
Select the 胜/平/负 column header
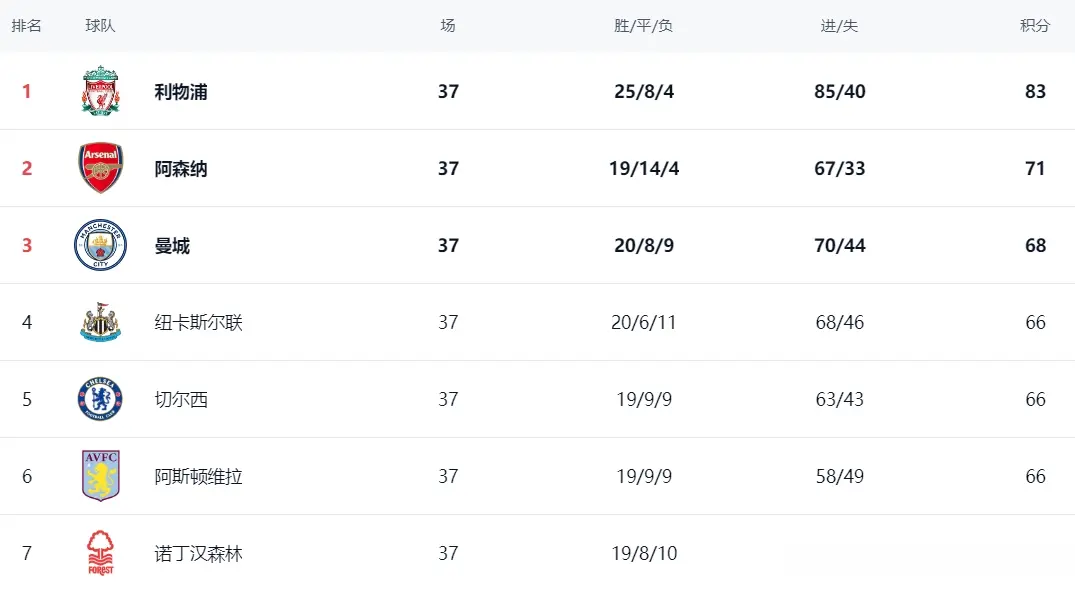(643, 26)
